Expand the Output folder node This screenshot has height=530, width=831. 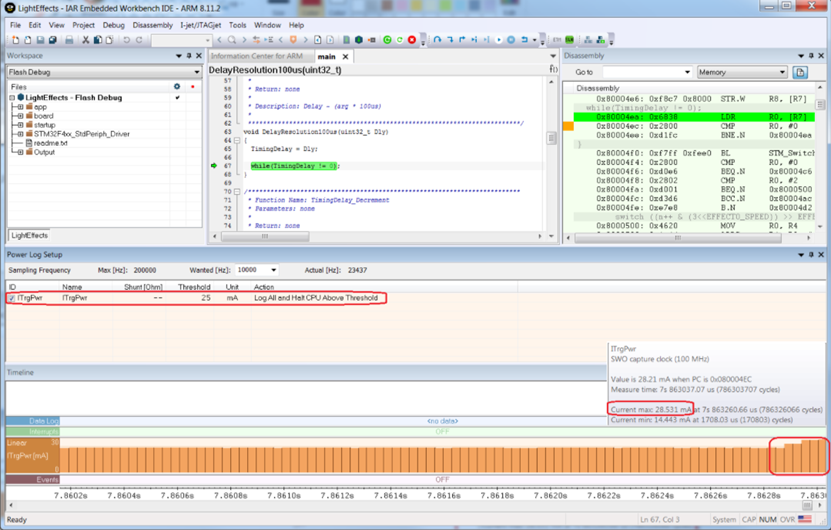(20, 152)
